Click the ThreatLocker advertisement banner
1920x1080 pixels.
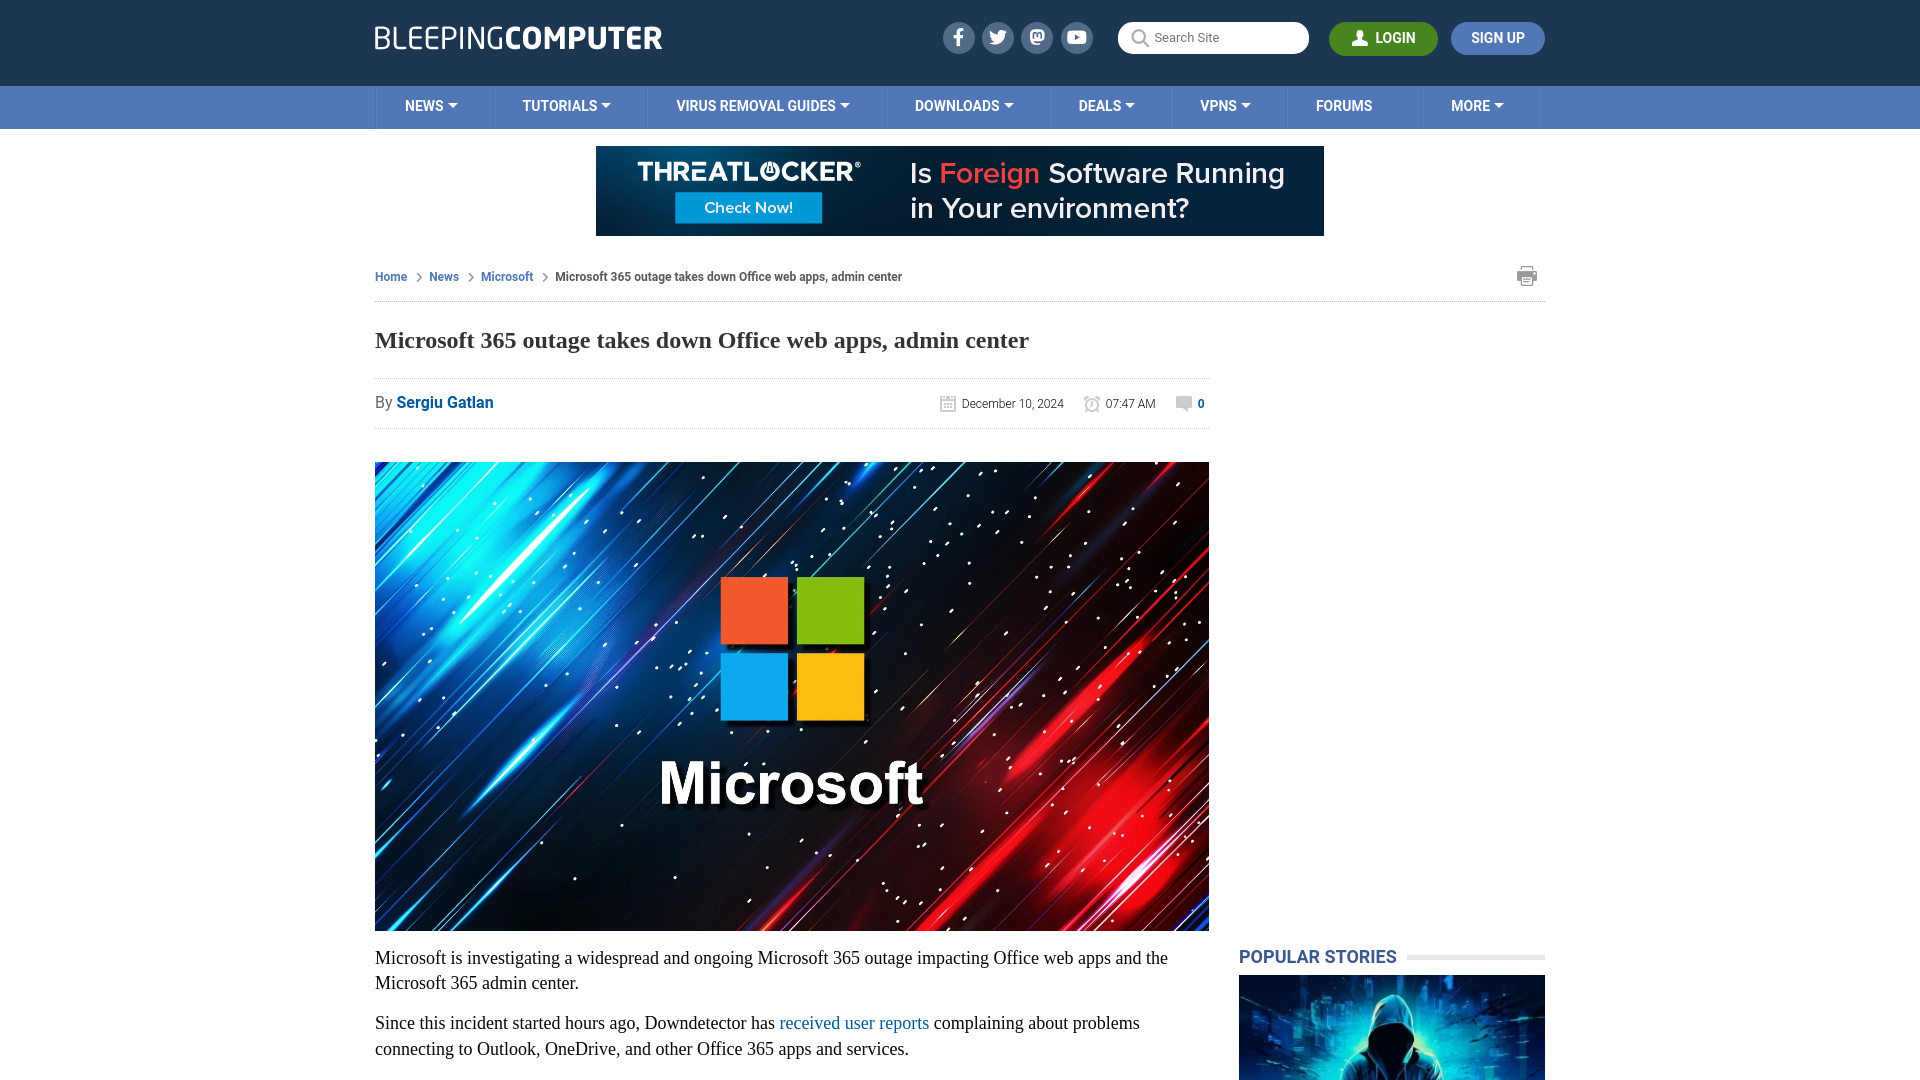click(960, 191)
